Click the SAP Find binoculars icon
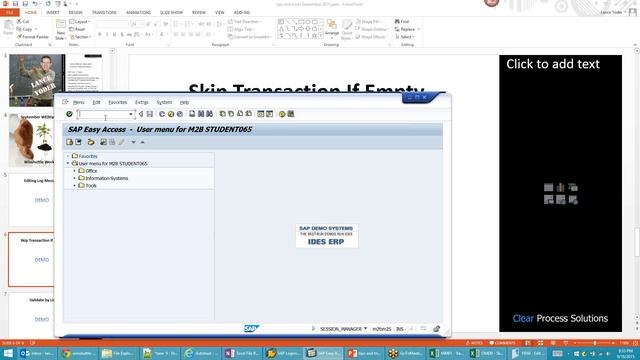The width and height of the screenshot is (640, 360). coord(201,114)
